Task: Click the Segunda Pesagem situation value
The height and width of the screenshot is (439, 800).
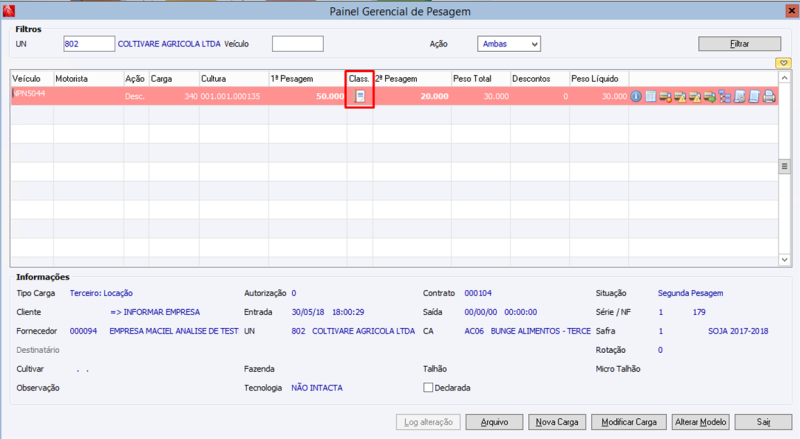Action: (690, 293)
